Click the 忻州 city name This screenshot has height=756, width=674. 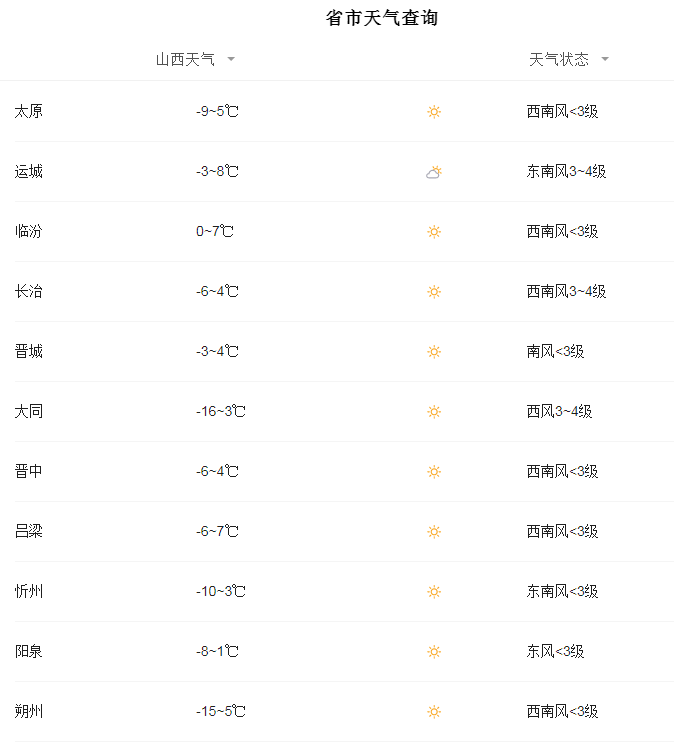point(28,592)
